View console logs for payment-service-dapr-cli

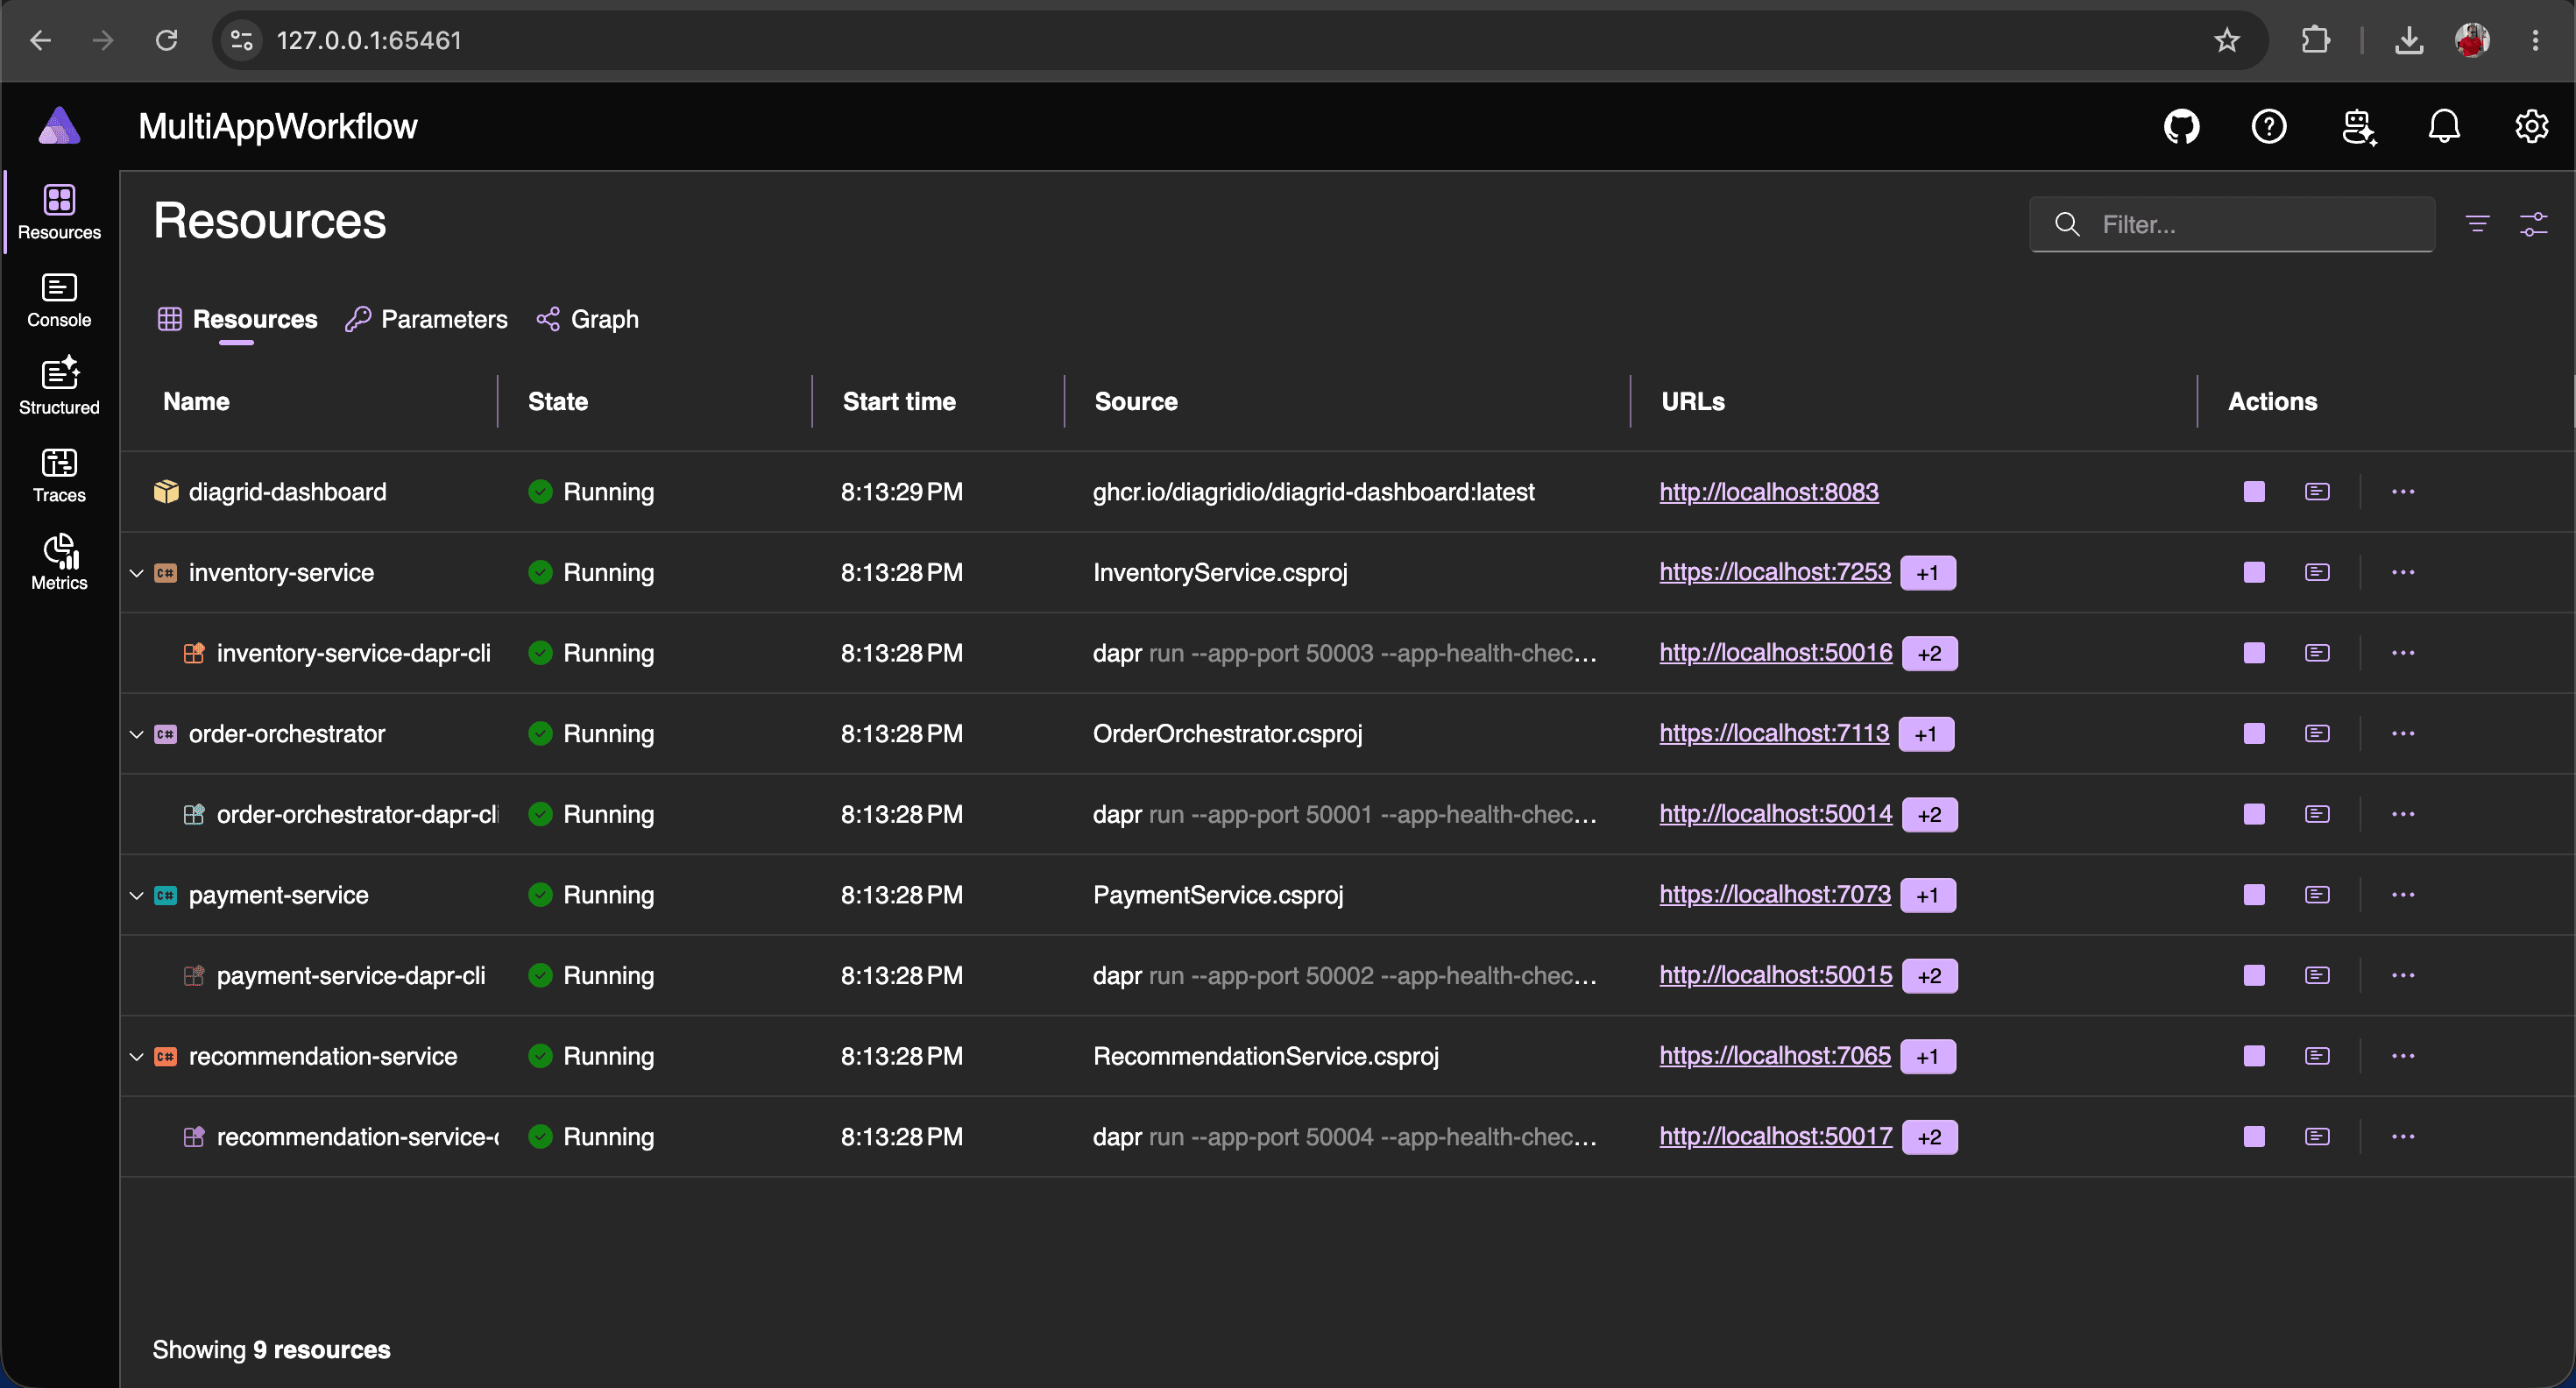pos(2317,975)
